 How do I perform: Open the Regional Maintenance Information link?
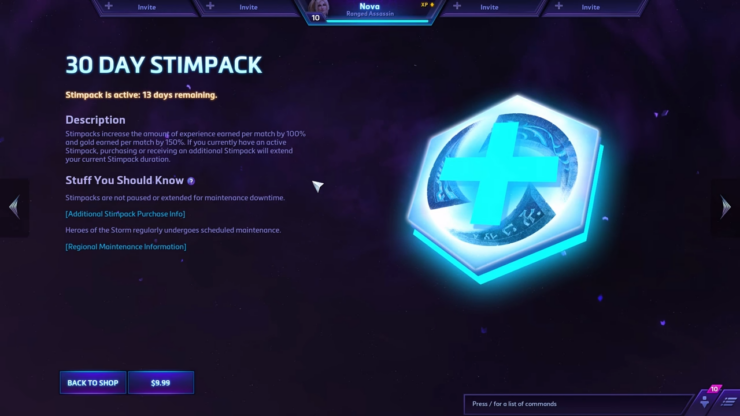pos(126,246)
